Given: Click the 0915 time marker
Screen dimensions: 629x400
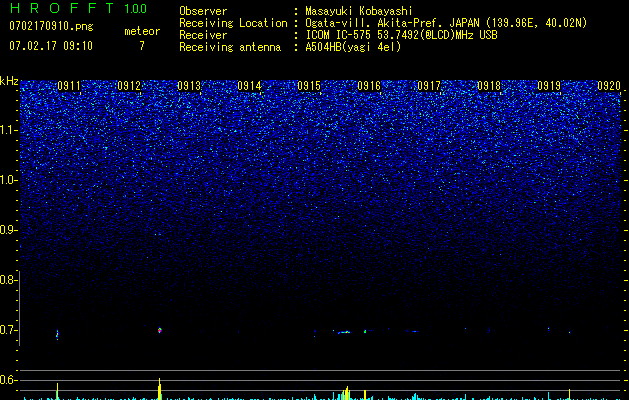Looking at the screenshot, I should click(x=309, y=86).
